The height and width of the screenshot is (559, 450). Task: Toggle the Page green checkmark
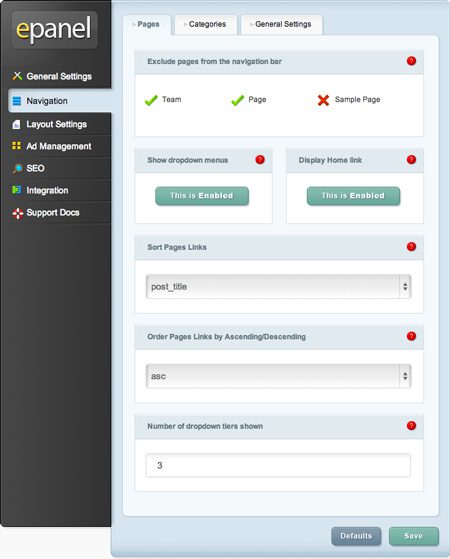pyautogui.click(x=237, y=101)
